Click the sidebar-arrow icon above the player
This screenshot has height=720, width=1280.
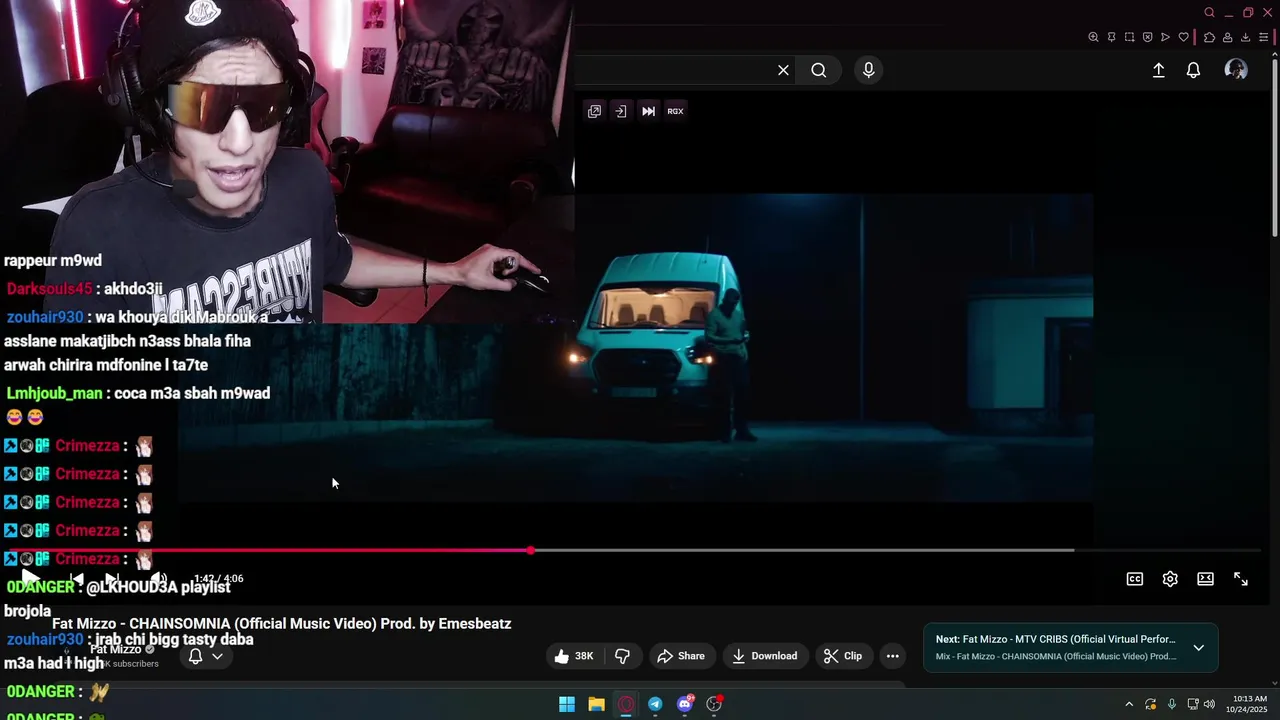click(x=621, y=111)
